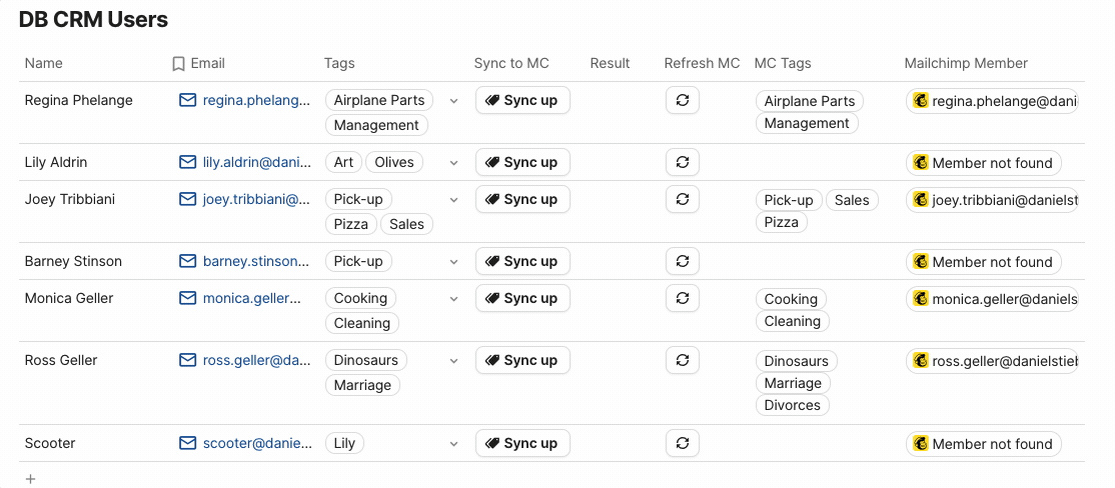Refresh MC for Barney Stinson row
The image size is (1115, 488).
[x=682, y=261]
